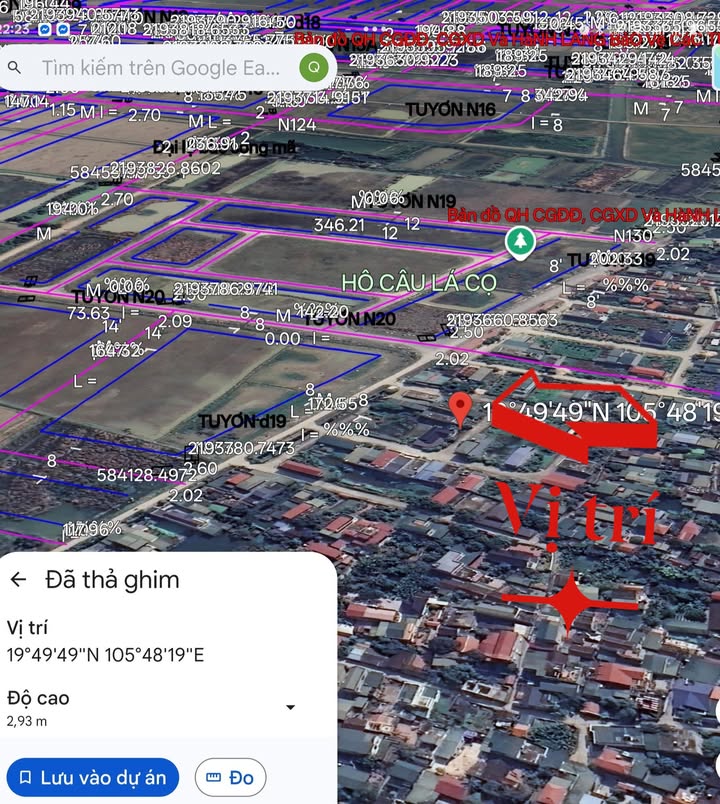Open the green Q profile avatar
The image size is (720, 804).
[314, 67]
